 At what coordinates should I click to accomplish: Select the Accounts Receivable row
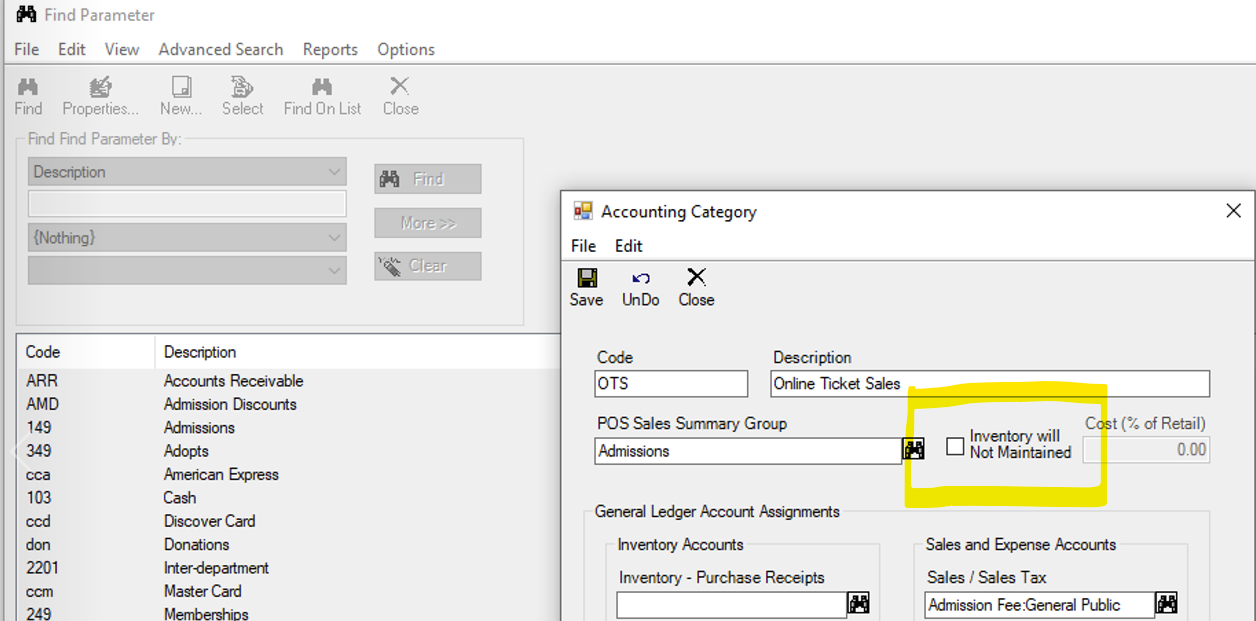(x=289, y=381)
